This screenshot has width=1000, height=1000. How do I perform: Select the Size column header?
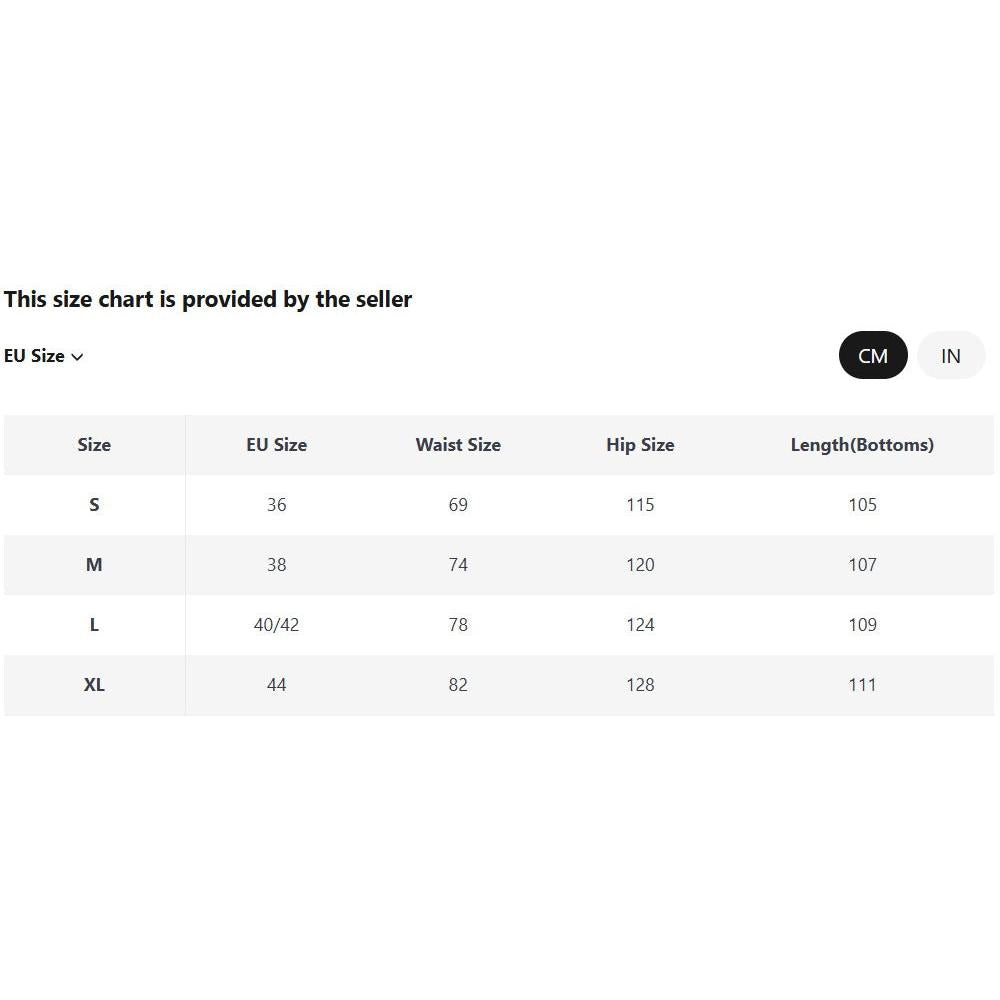coord(94,445)
